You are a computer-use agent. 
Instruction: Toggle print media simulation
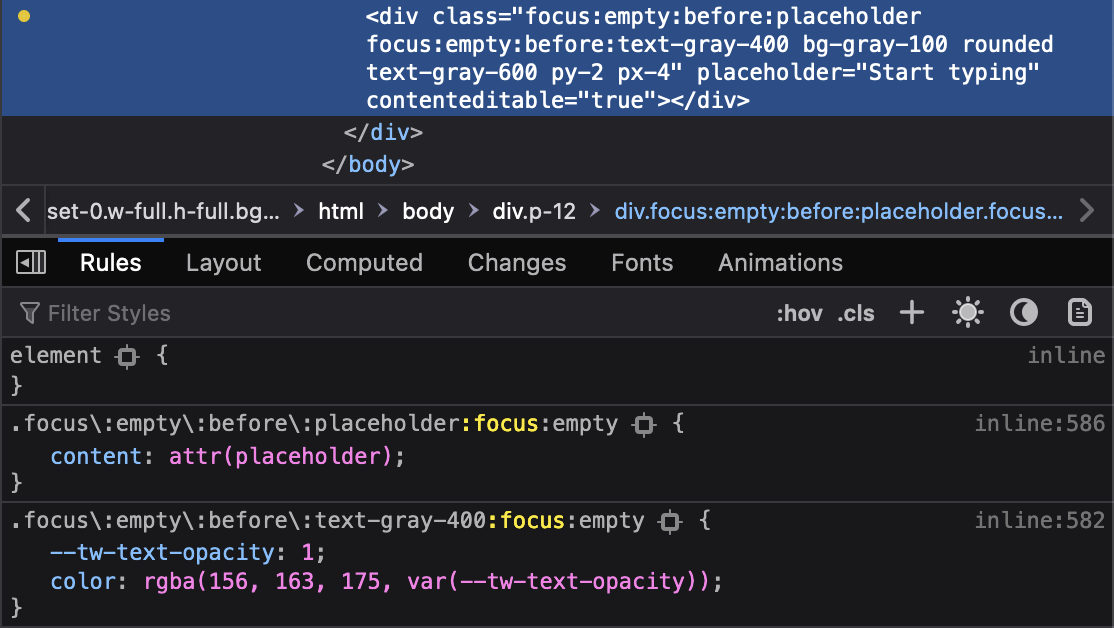click(1080, 313)
